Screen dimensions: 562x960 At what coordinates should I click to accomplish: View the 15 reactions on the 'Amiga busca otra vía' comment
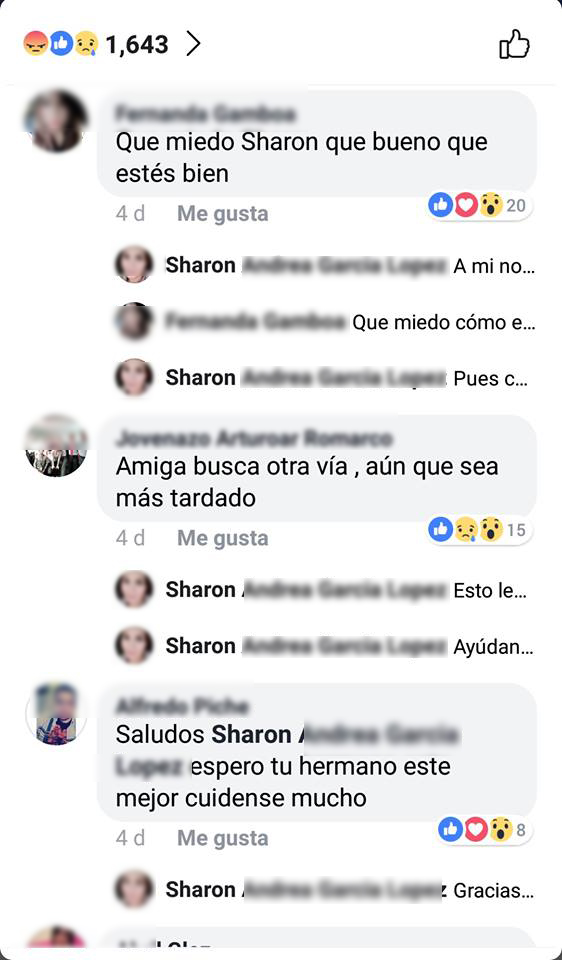[479, 530]
